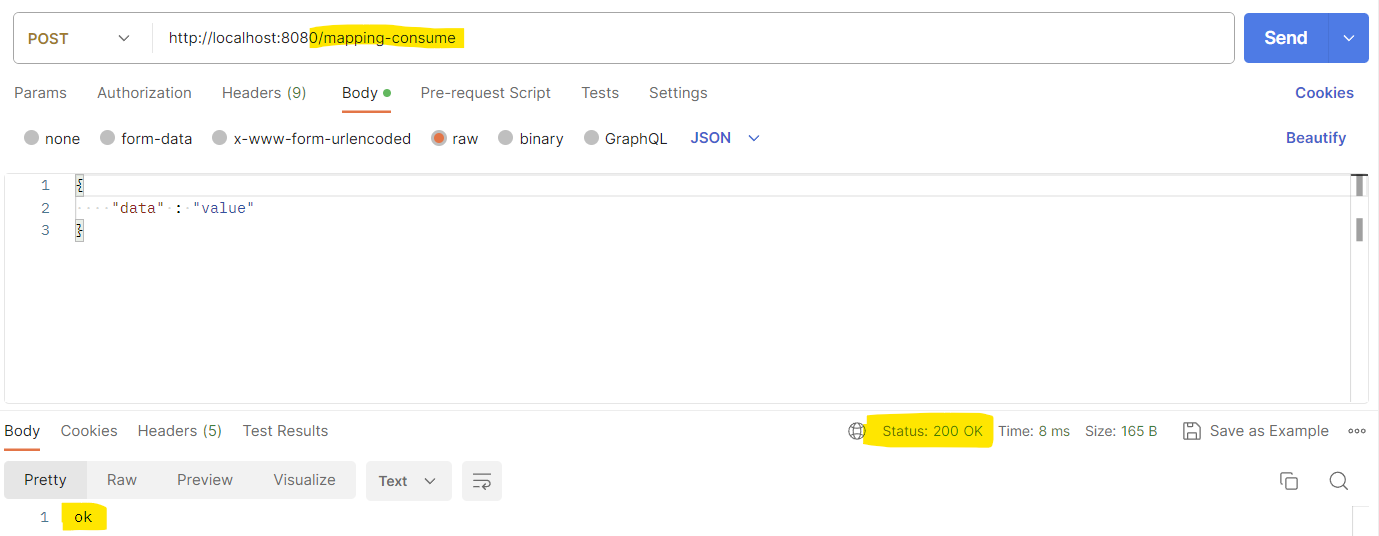Viewport: 1379px width, 536px height.
Task: Search the response with the magnifier icon
Action: point(1339,481)
